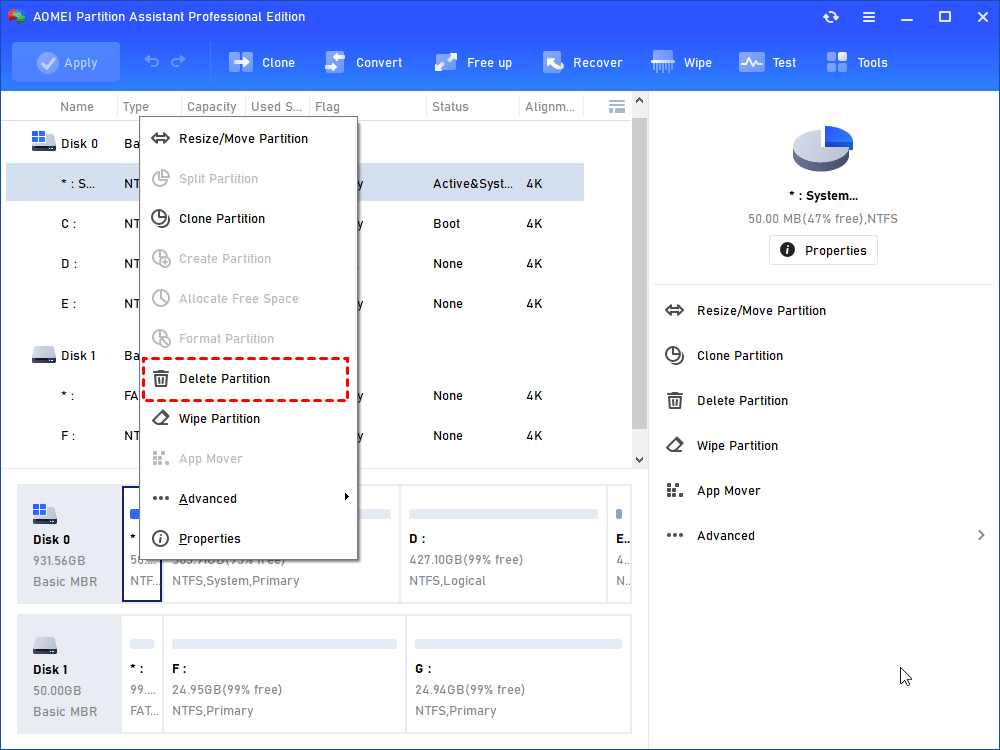Click Create Partition in context menu
The width and height of the screenshot is (1000, 750).
(x=249, y=259)
